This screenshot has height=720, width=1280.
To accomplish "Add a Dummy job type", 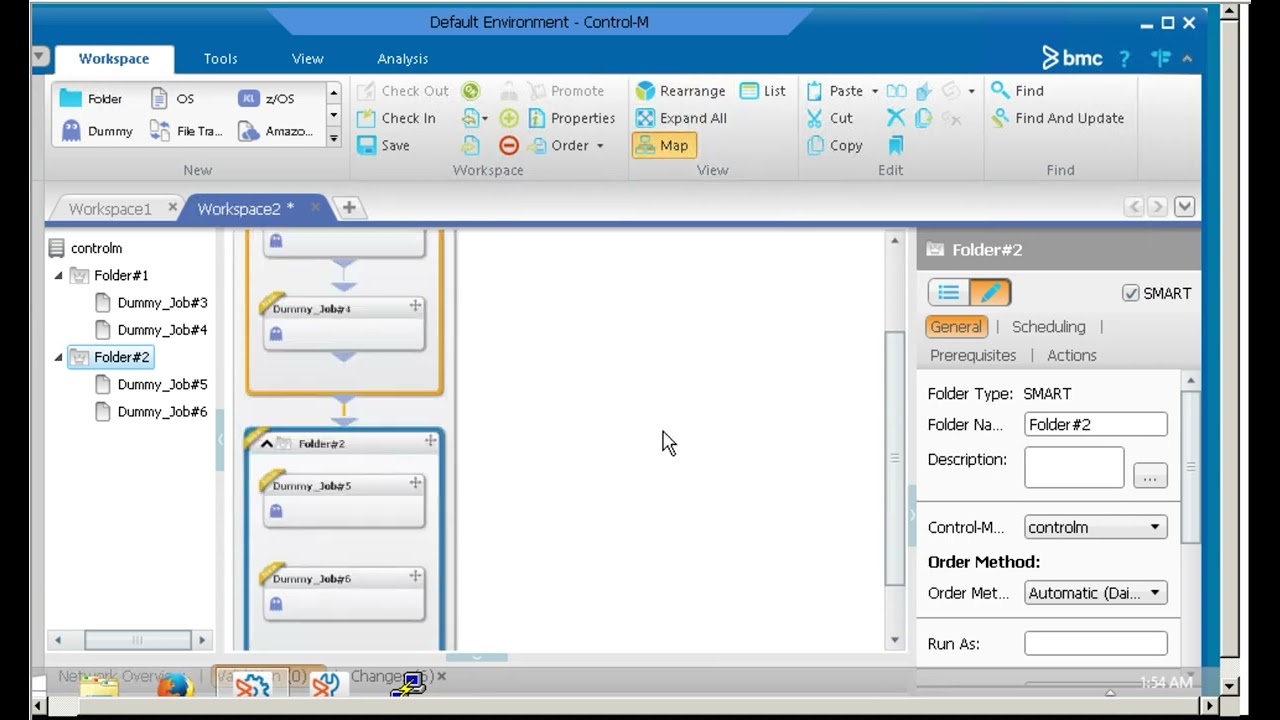I will (97, 131).
